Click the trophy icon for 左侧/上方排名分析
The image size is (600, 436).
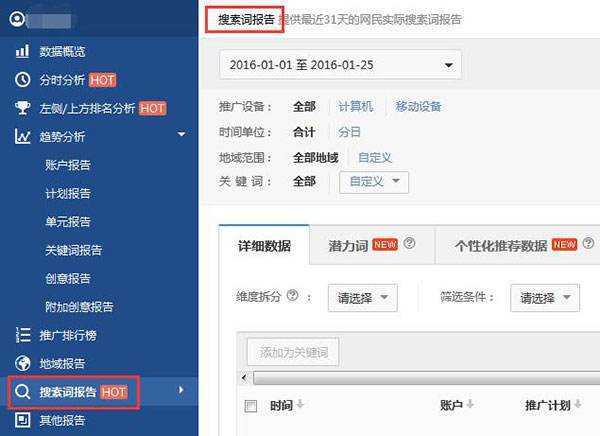coord(23,108)
